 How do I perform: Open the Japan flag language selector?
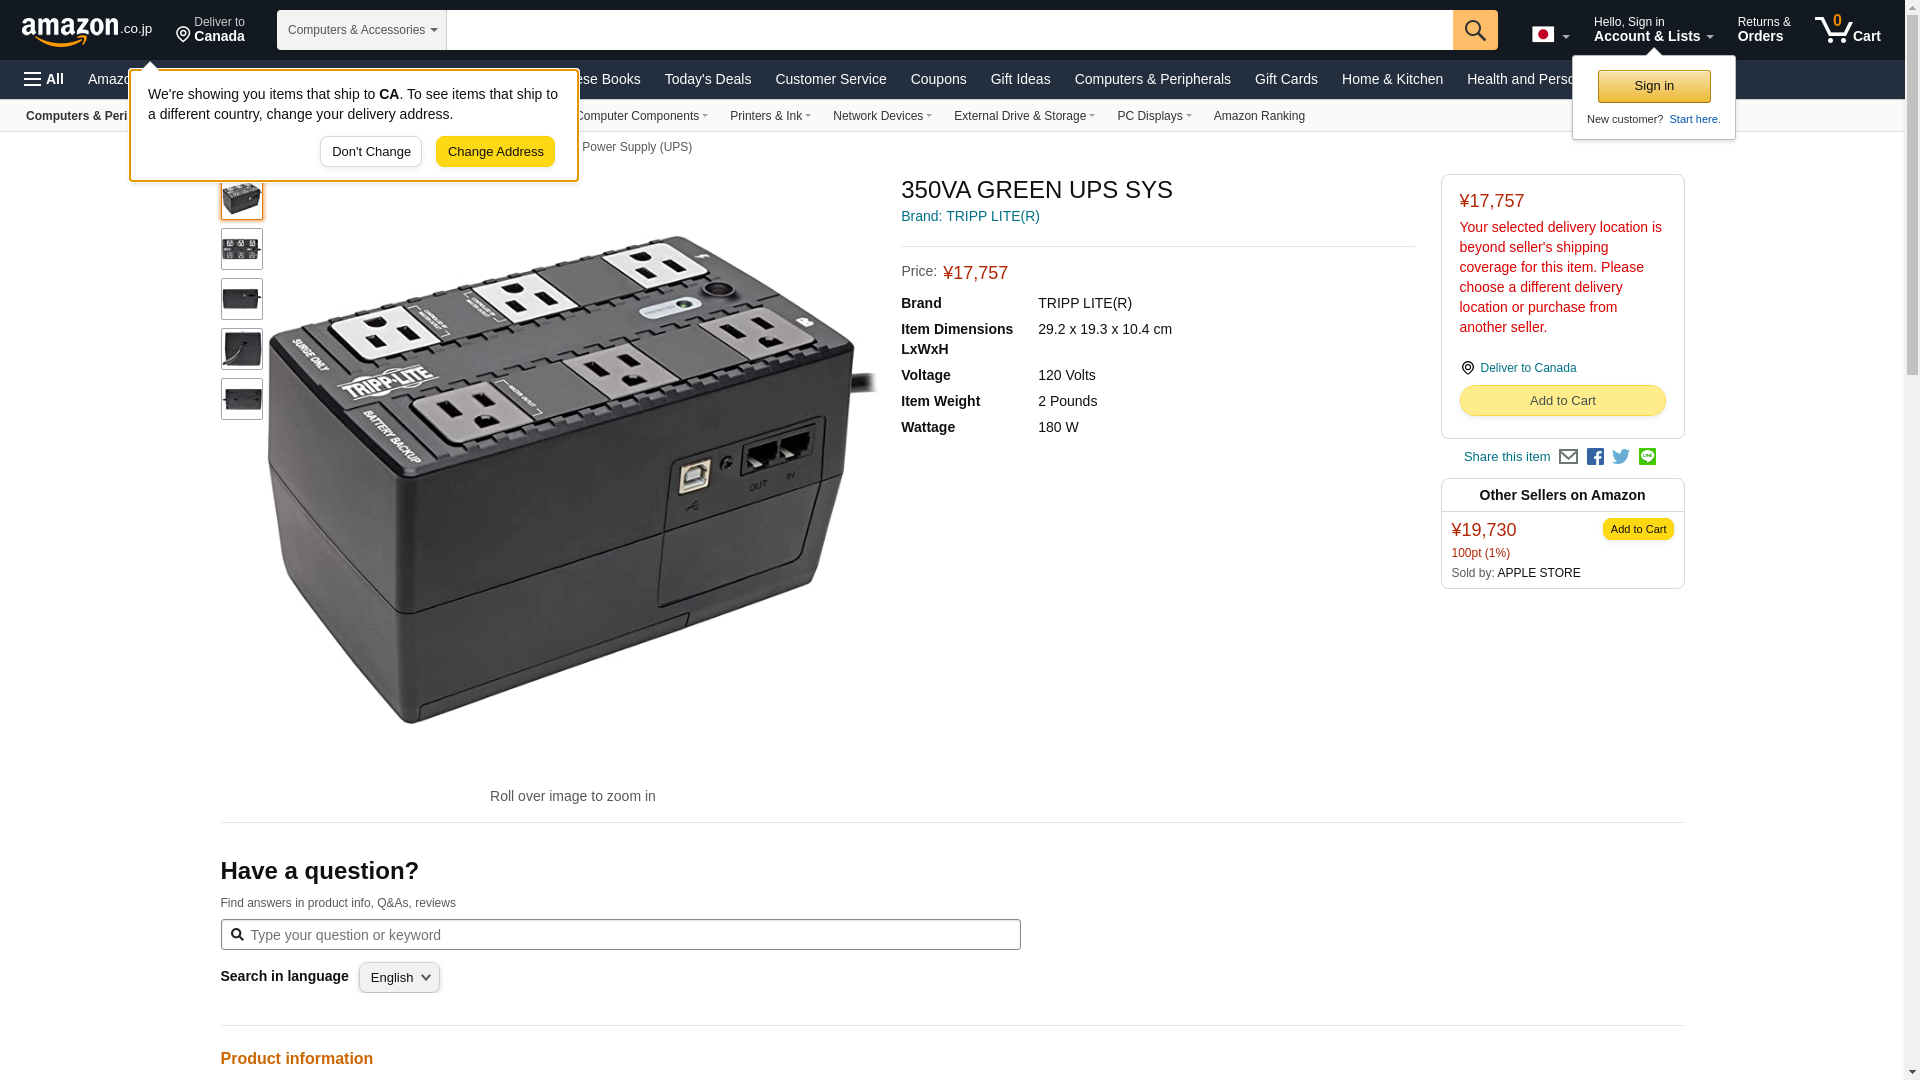point(1549,35)
